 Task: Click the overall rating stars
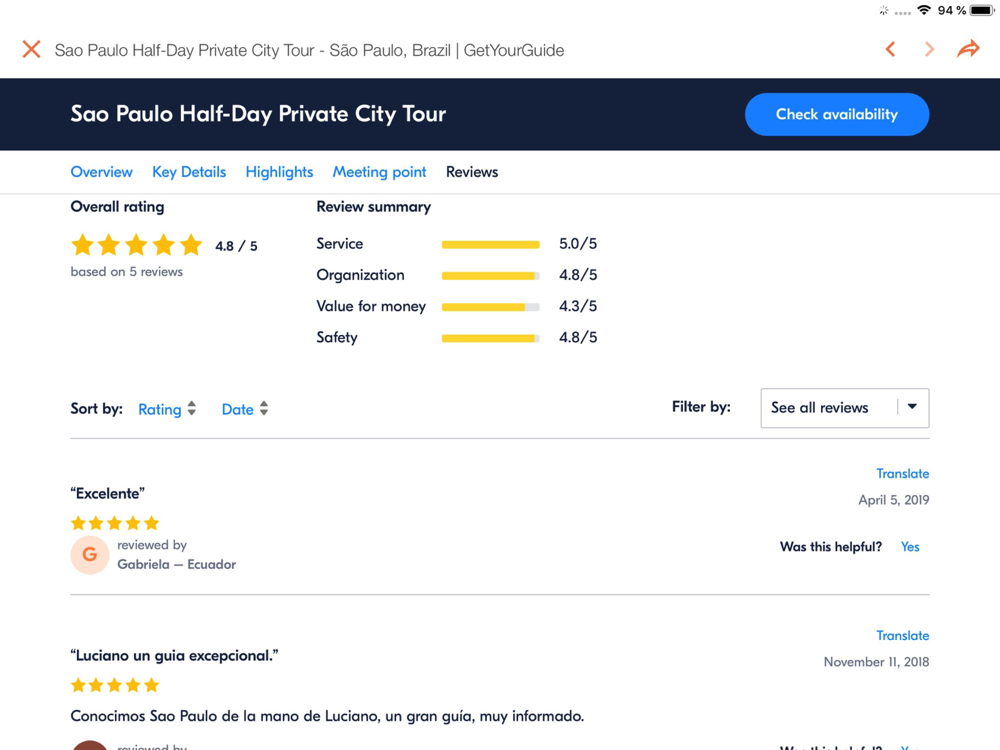point(136,245)
